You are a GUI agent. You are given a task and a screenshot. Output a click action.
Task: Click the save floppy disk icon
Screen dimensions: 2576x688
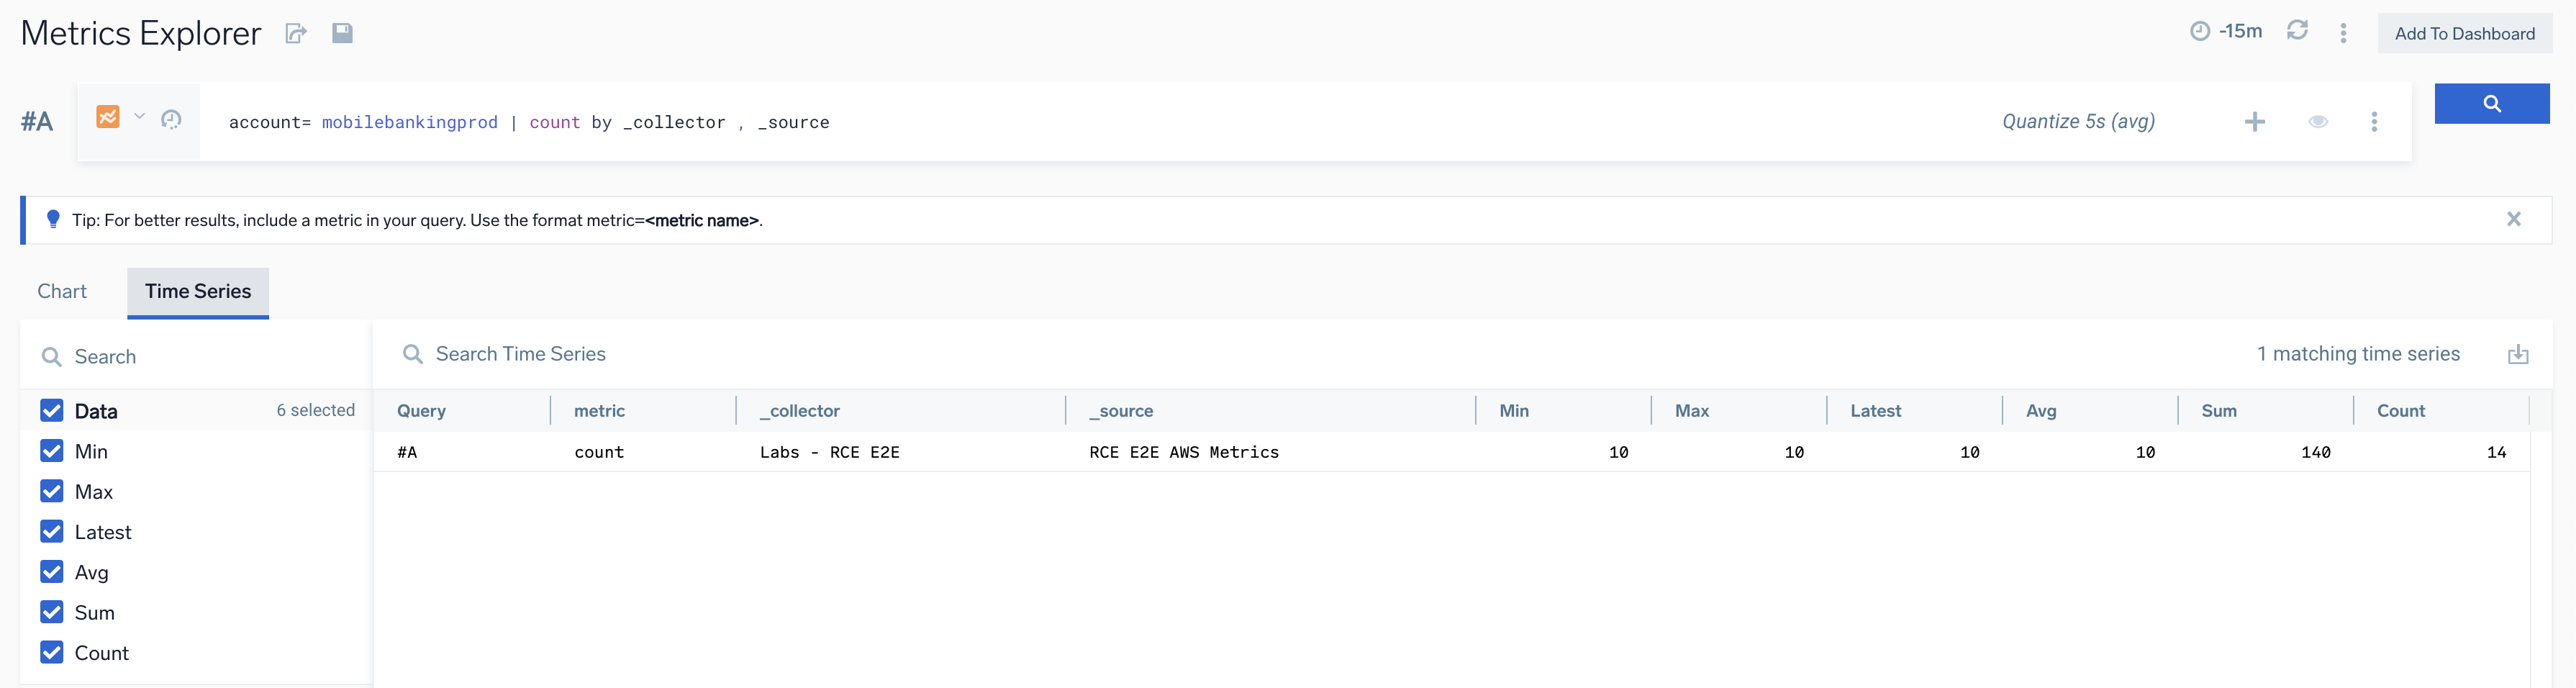(x=342, y=33)
